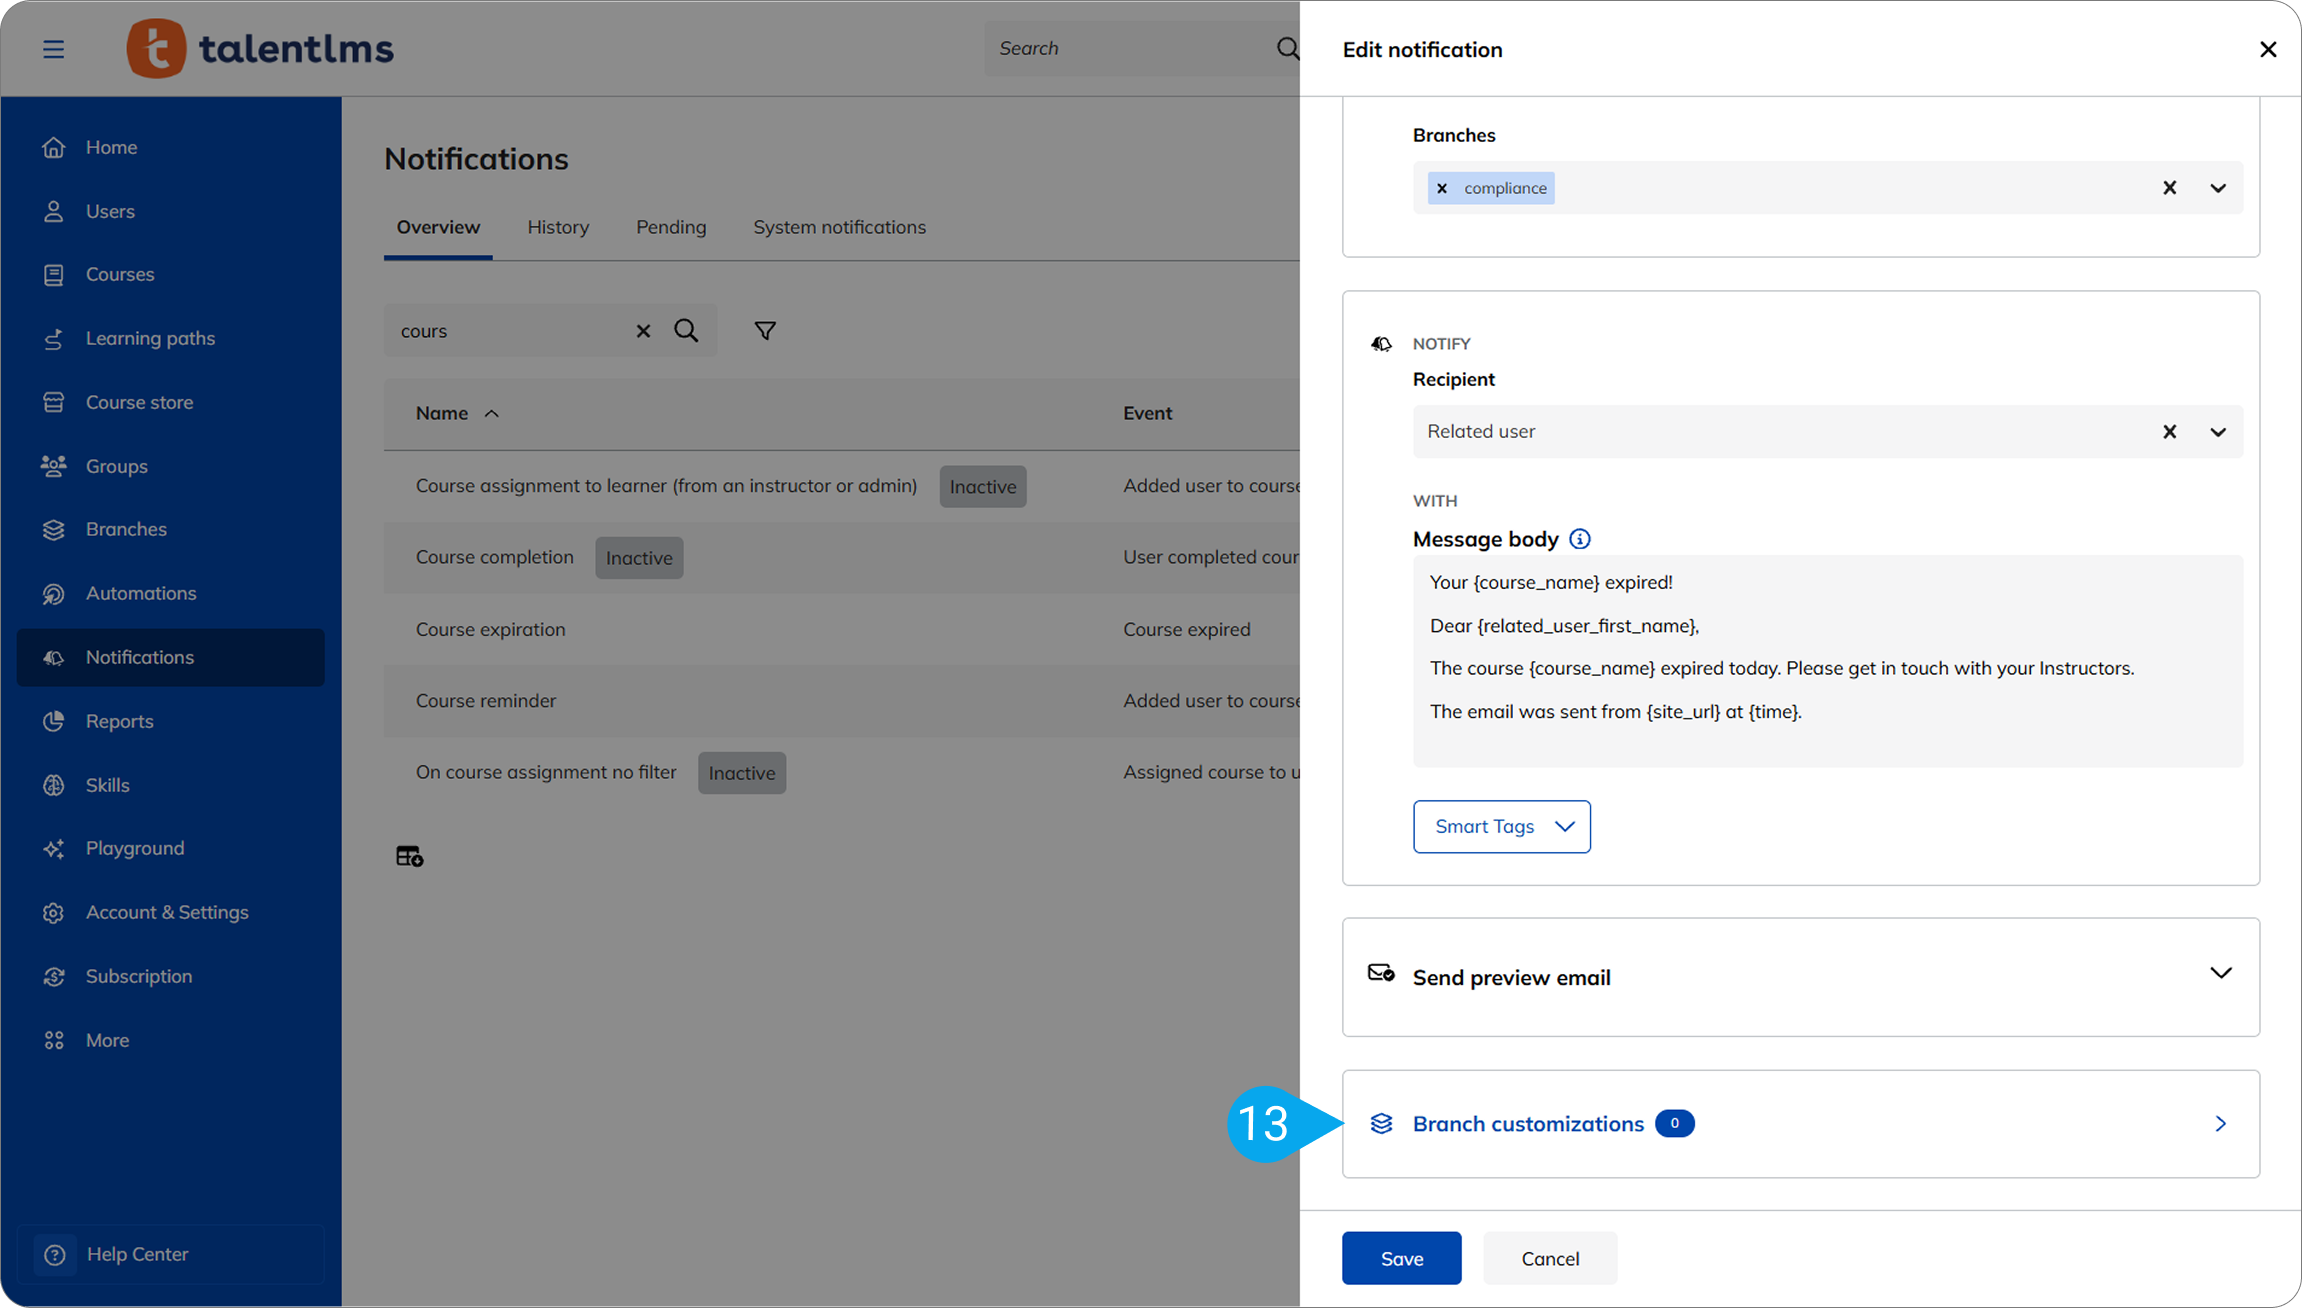The image size is (2302, 1308).
Task: Click into the Message body text area
Action: tap(1827, 661)
